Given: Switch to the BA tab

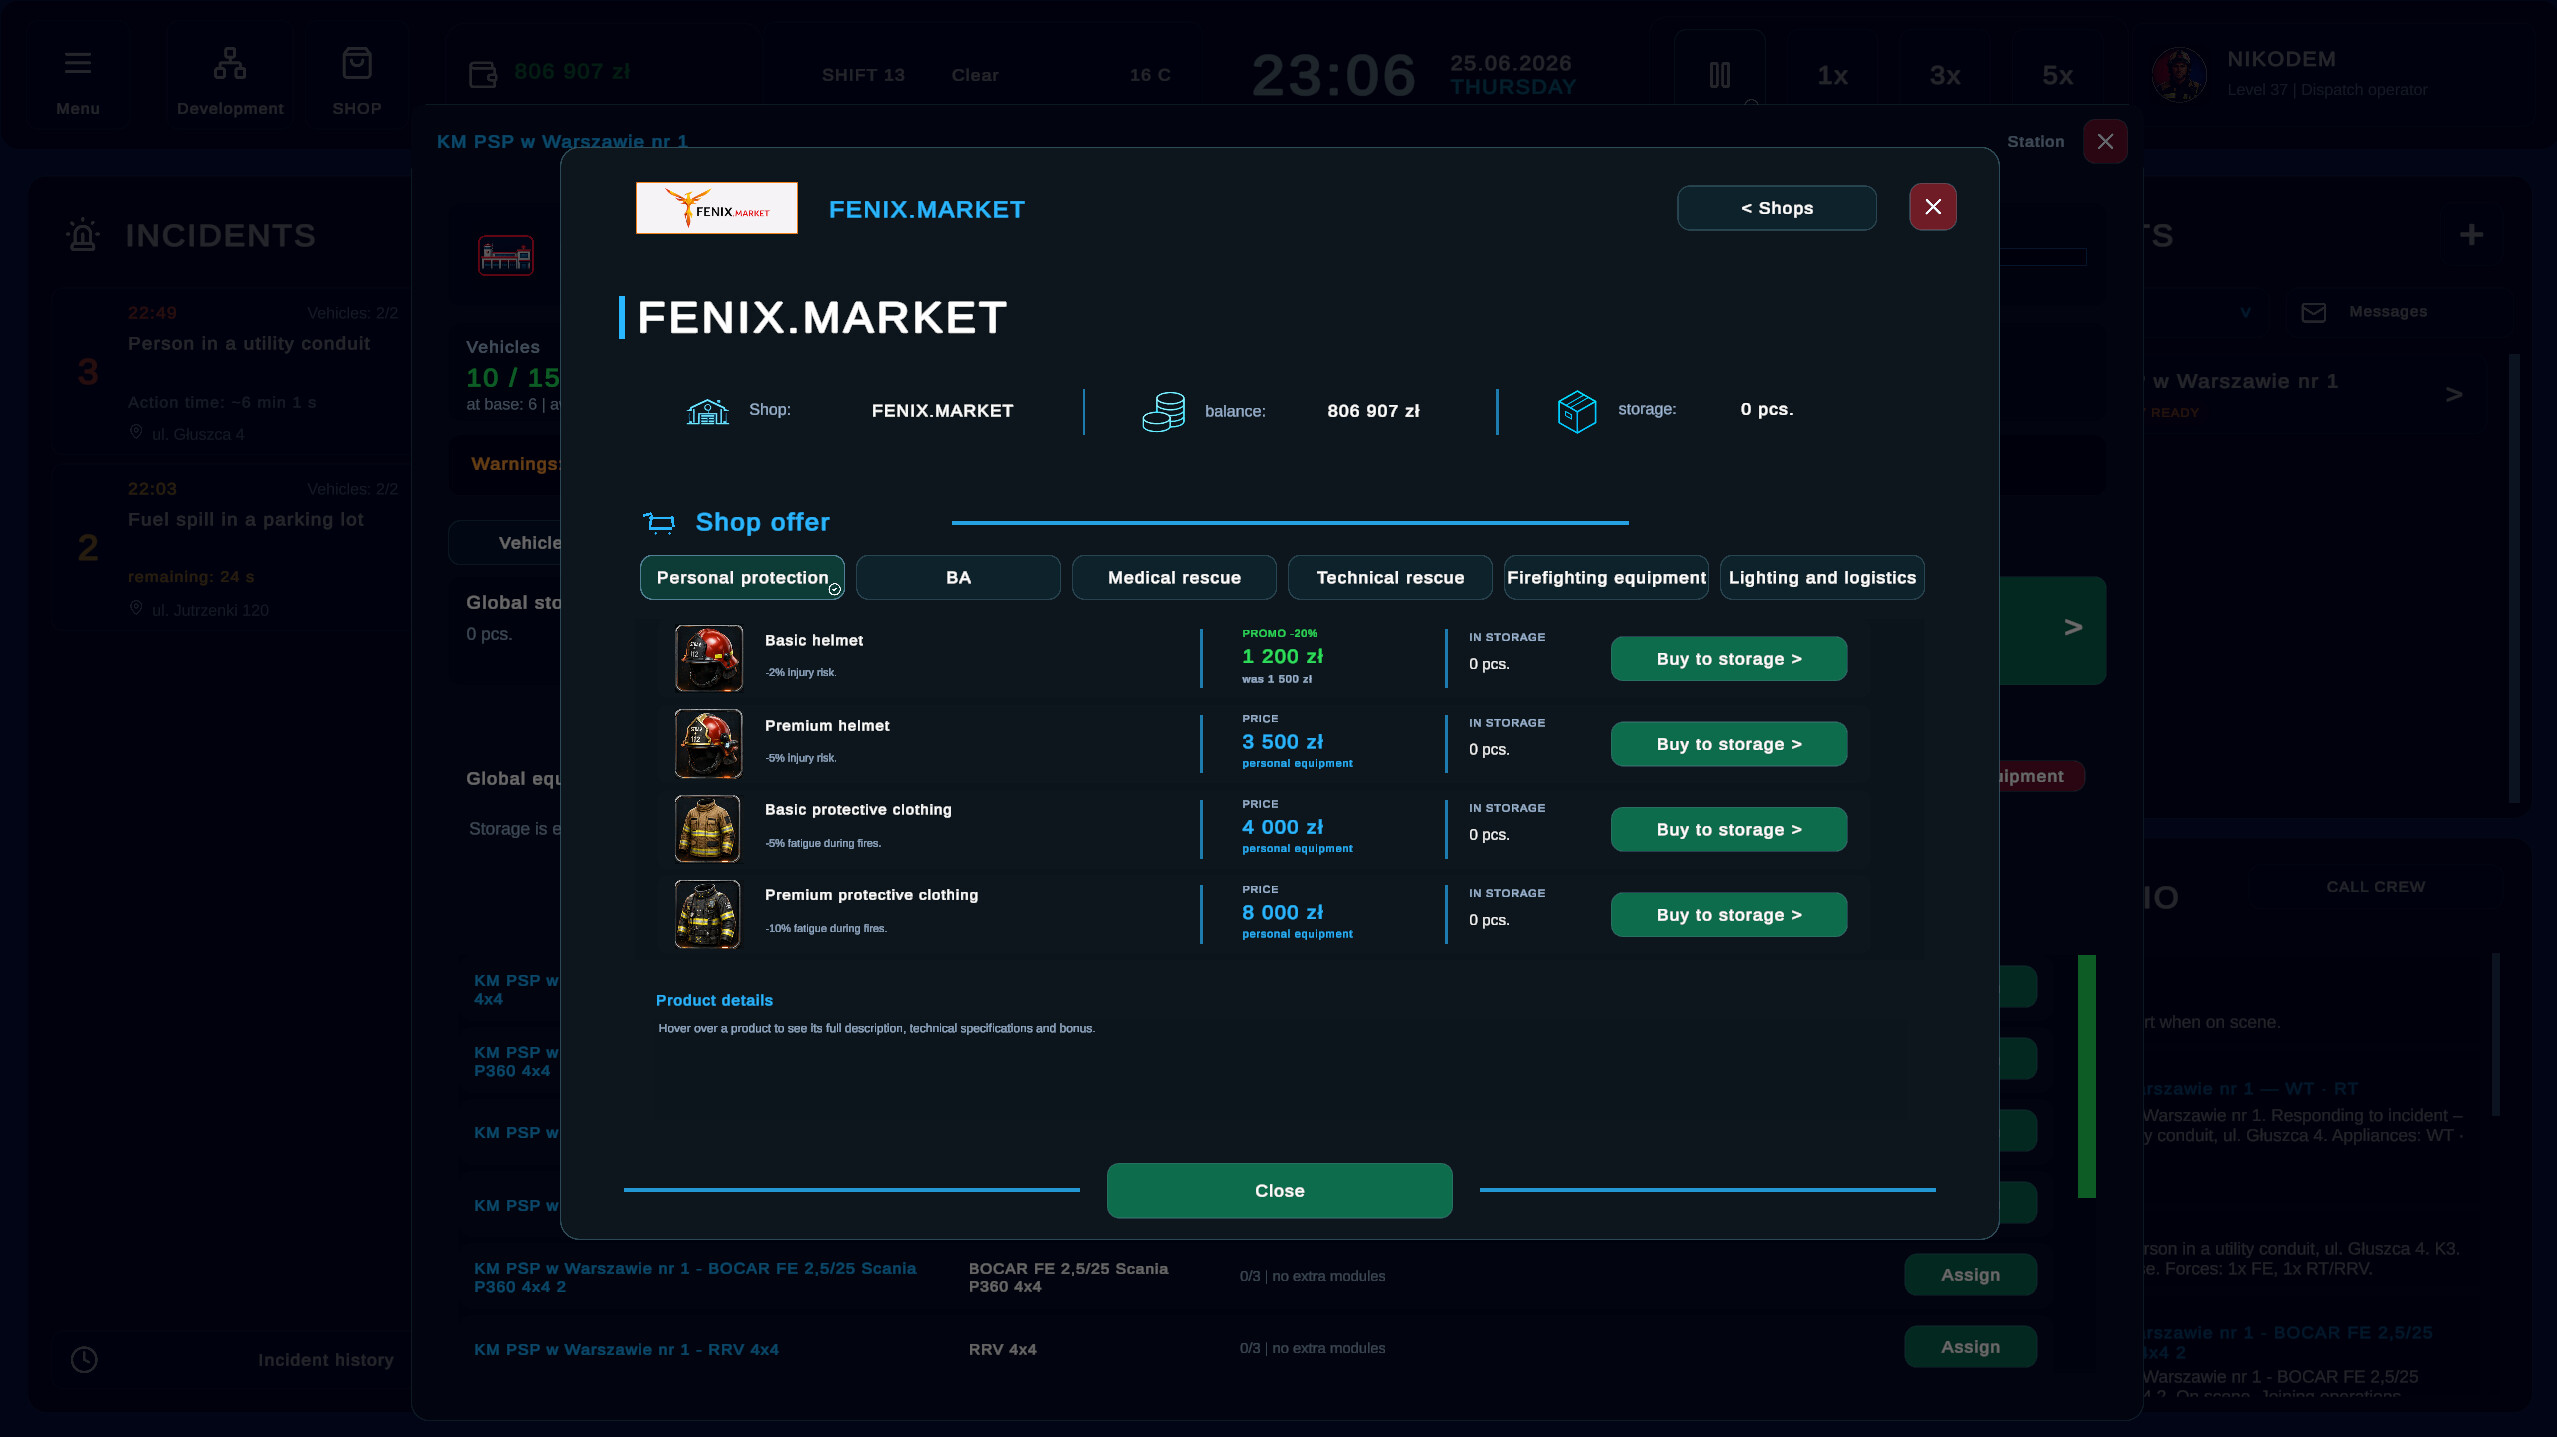Looking at the screenshot, I should tap(958, 577).
